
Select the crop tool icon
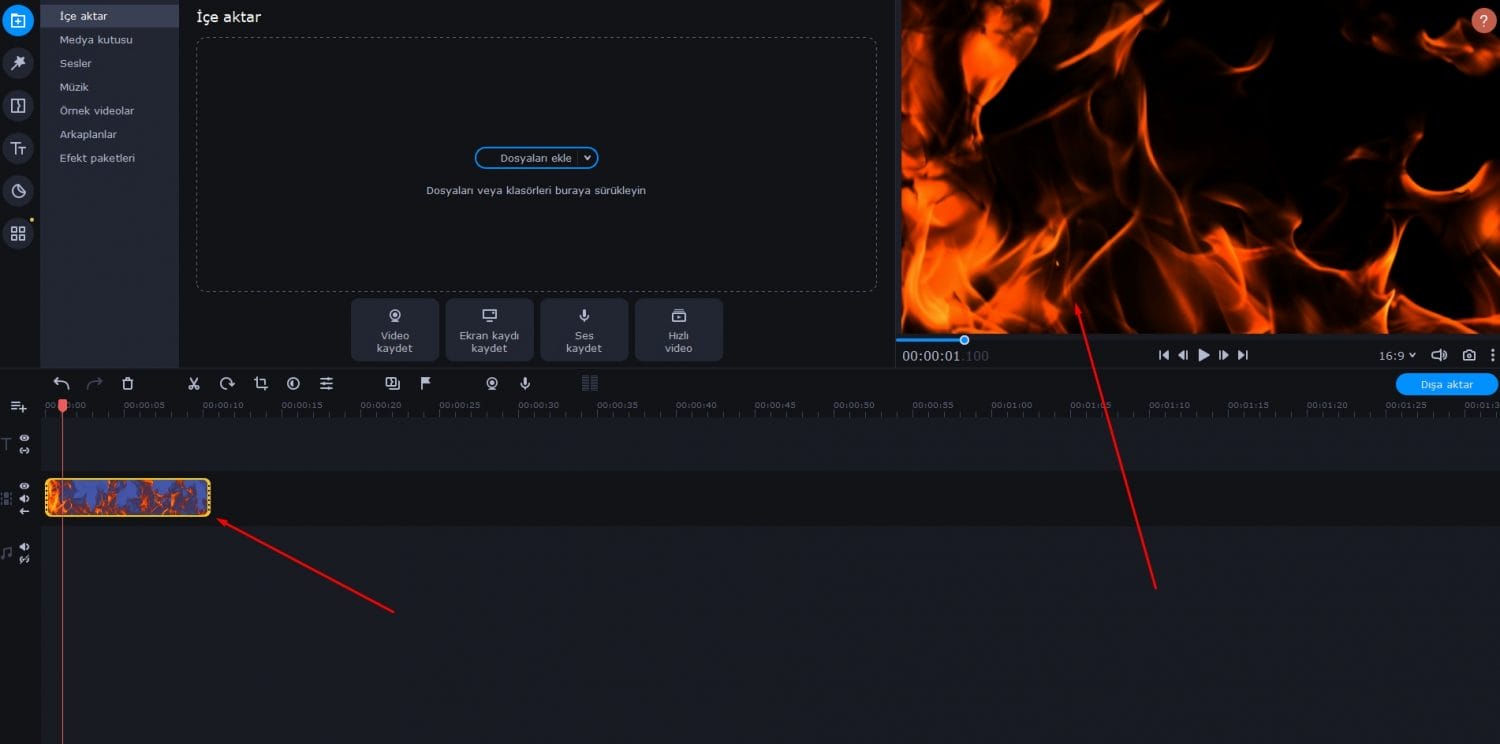click(261, 383)
